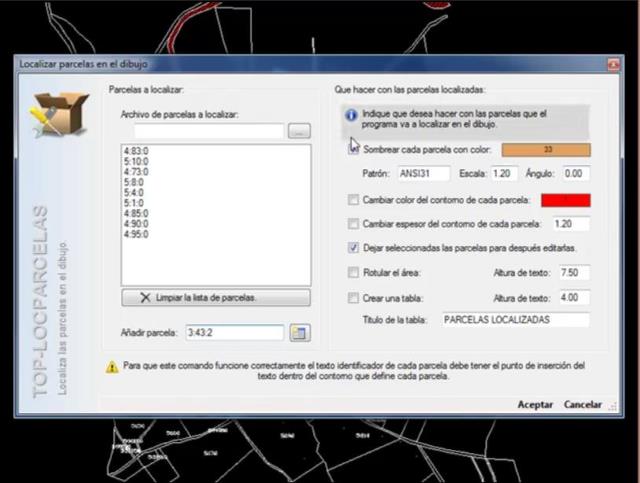
Task: Select parcel 4:73:0 in the list
Action: (136, 172)
